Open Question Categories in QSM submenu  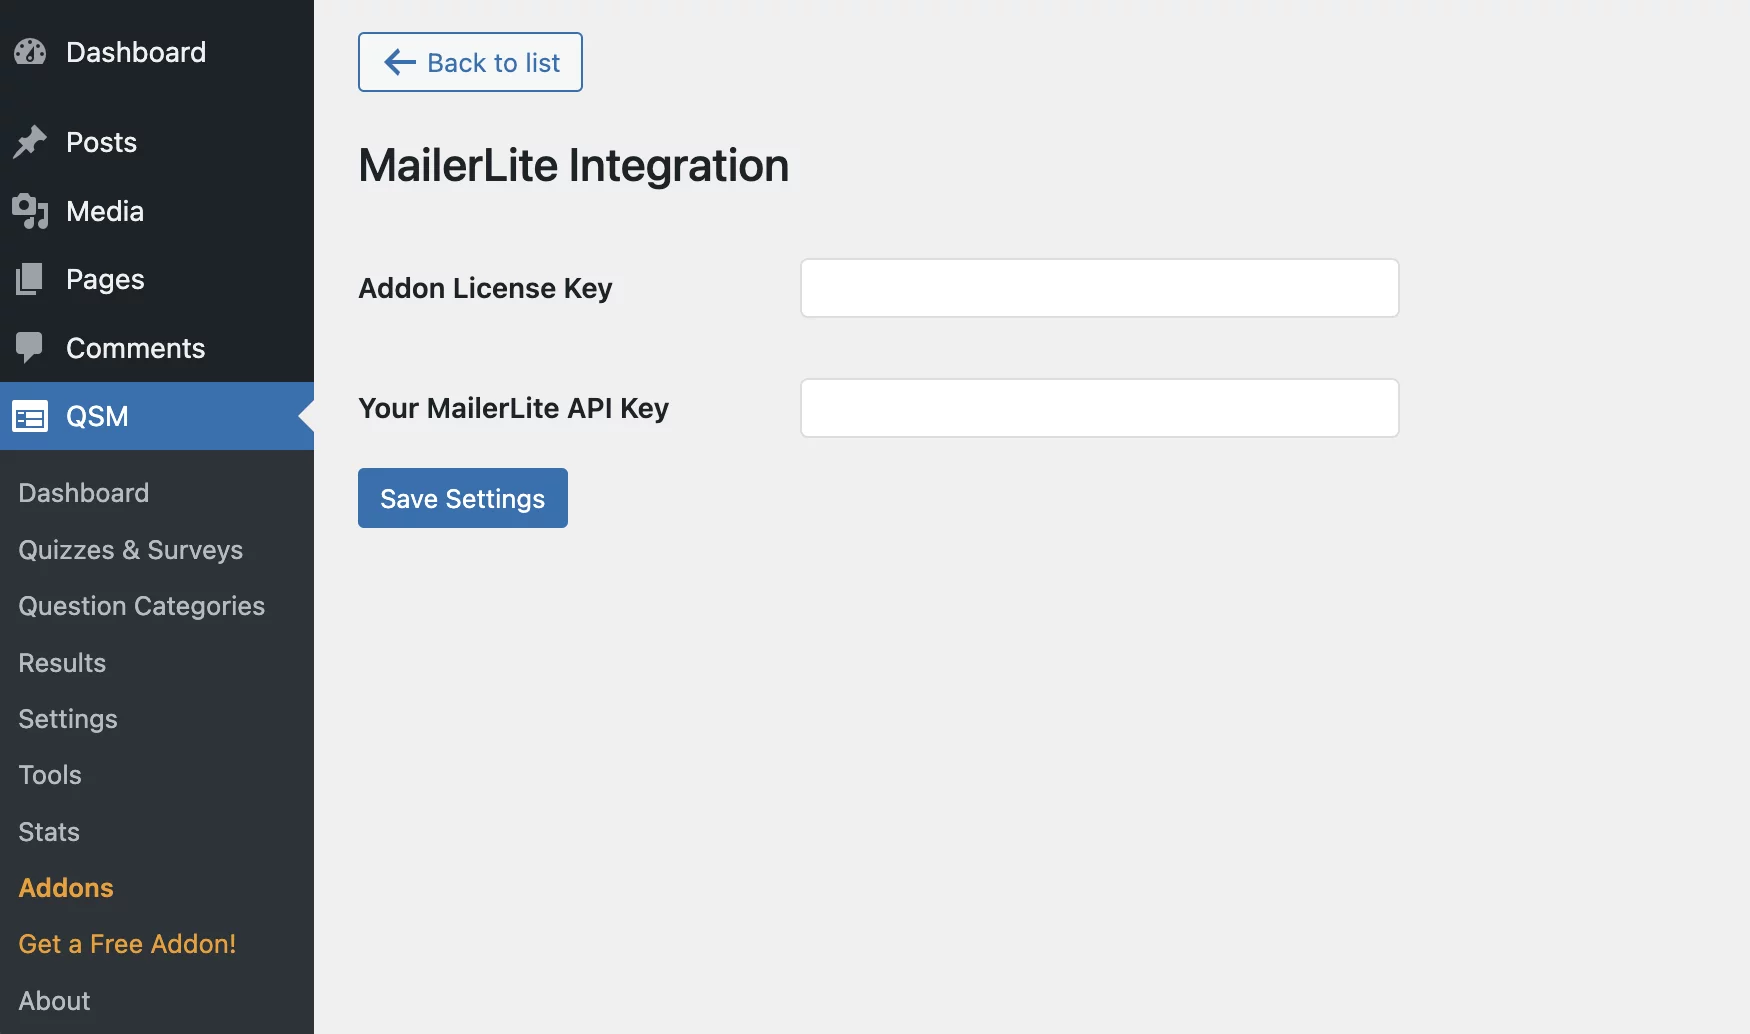142,606
